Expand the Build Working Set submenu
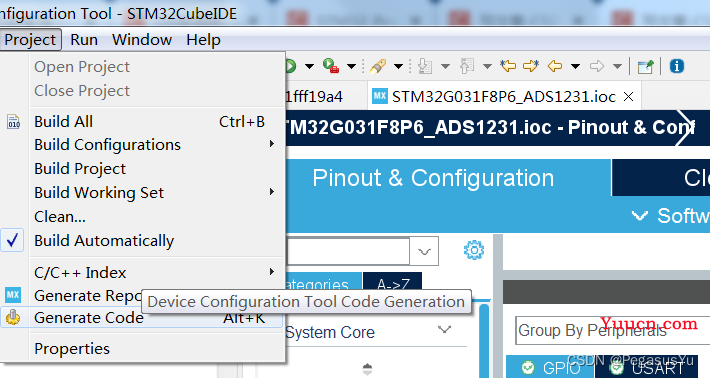 point(143,192)
